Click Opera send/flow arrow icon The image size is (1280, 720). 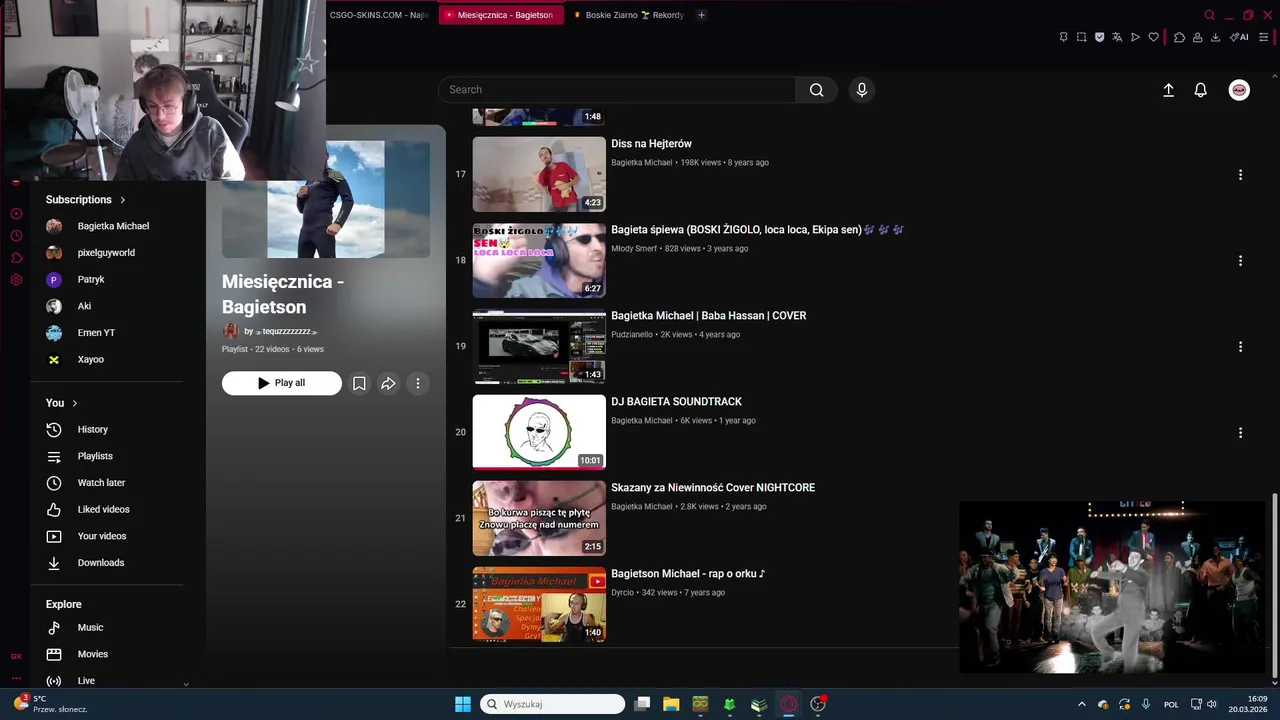[1135, 37]
